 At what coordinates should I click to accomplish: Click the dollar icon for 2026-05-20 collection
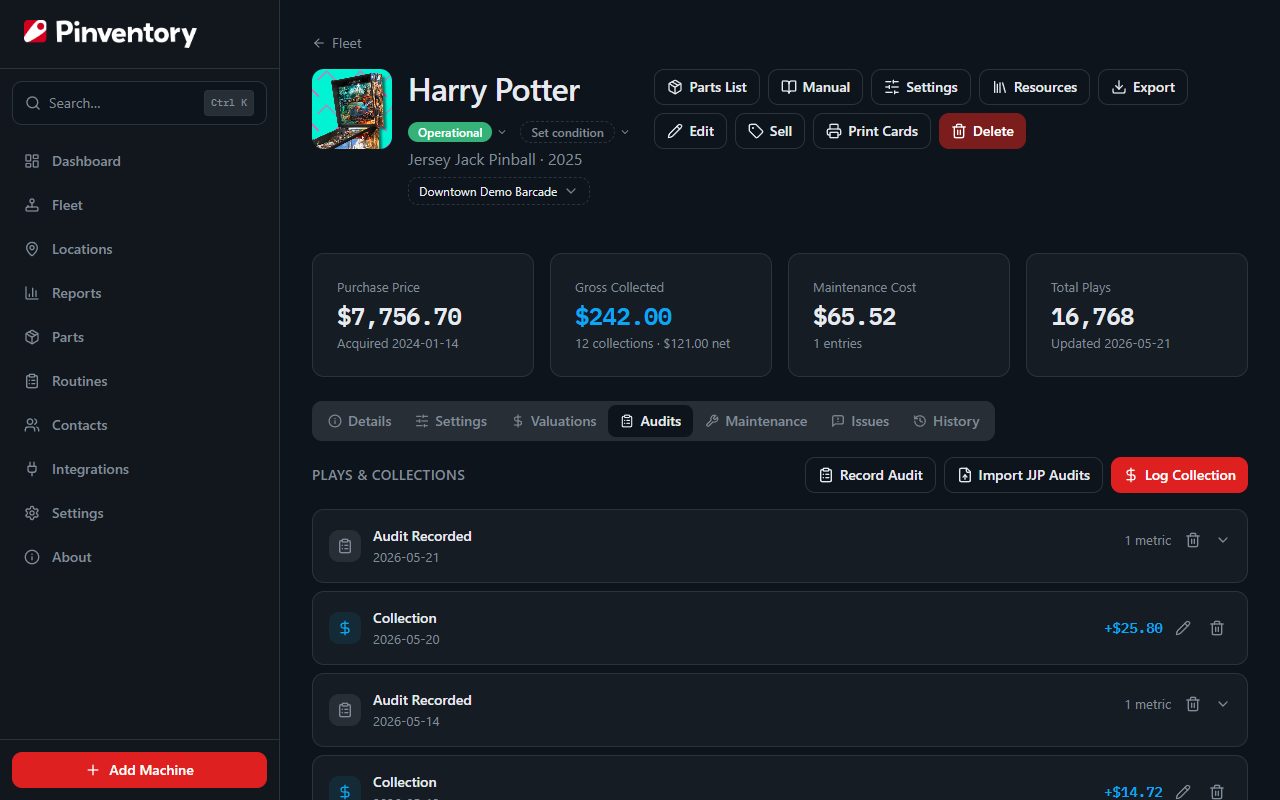pos(345,628)
